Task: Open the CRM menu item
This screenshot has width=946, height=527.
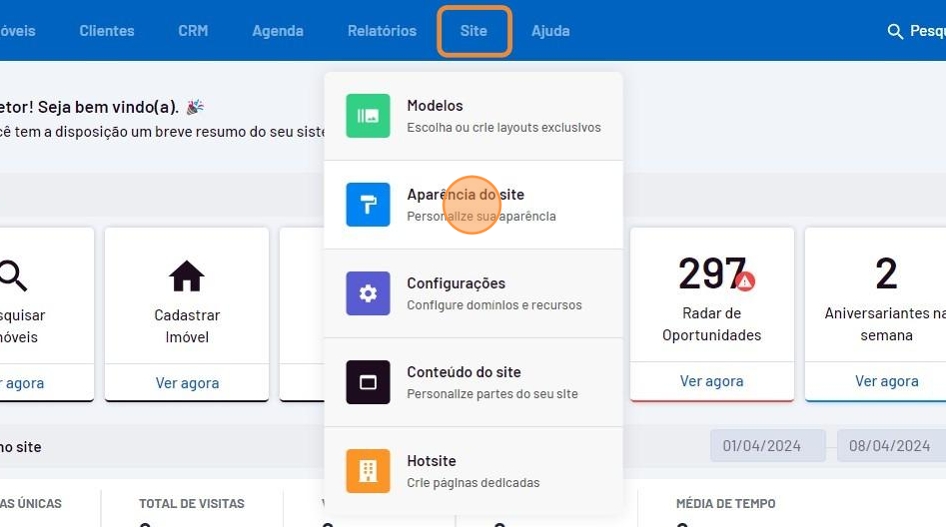Action: click(x=193, y=31)
